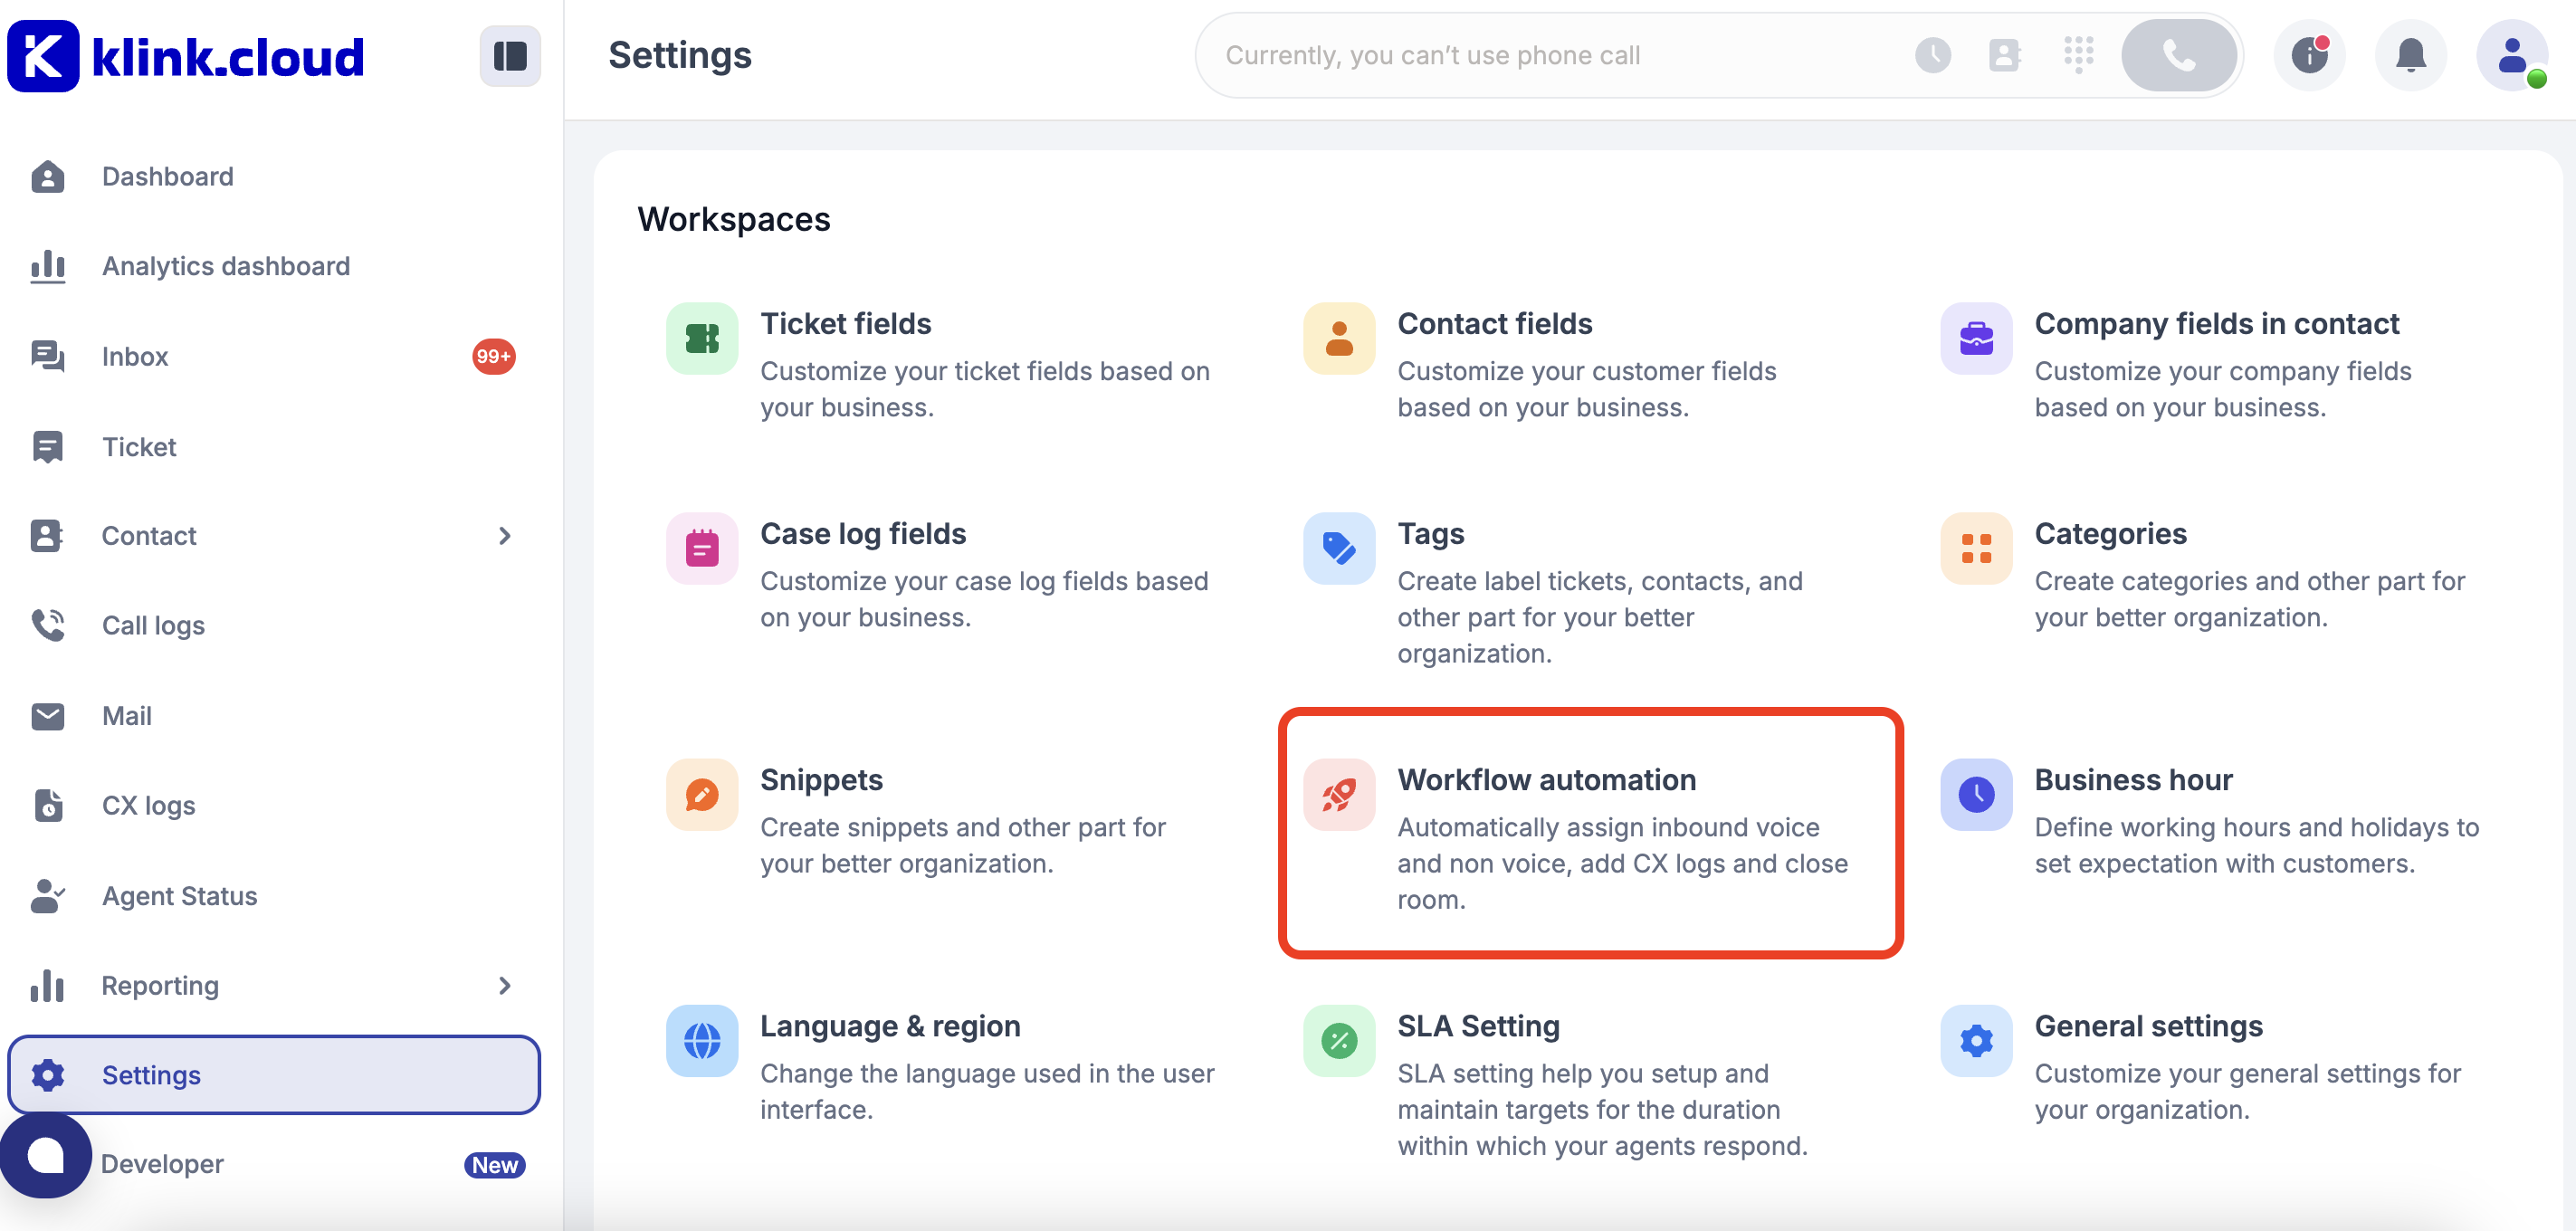This screenshot has height=1231, width=2576.
Task: Click the Ticket fields green icon
Action: click(x=702, y=339)
